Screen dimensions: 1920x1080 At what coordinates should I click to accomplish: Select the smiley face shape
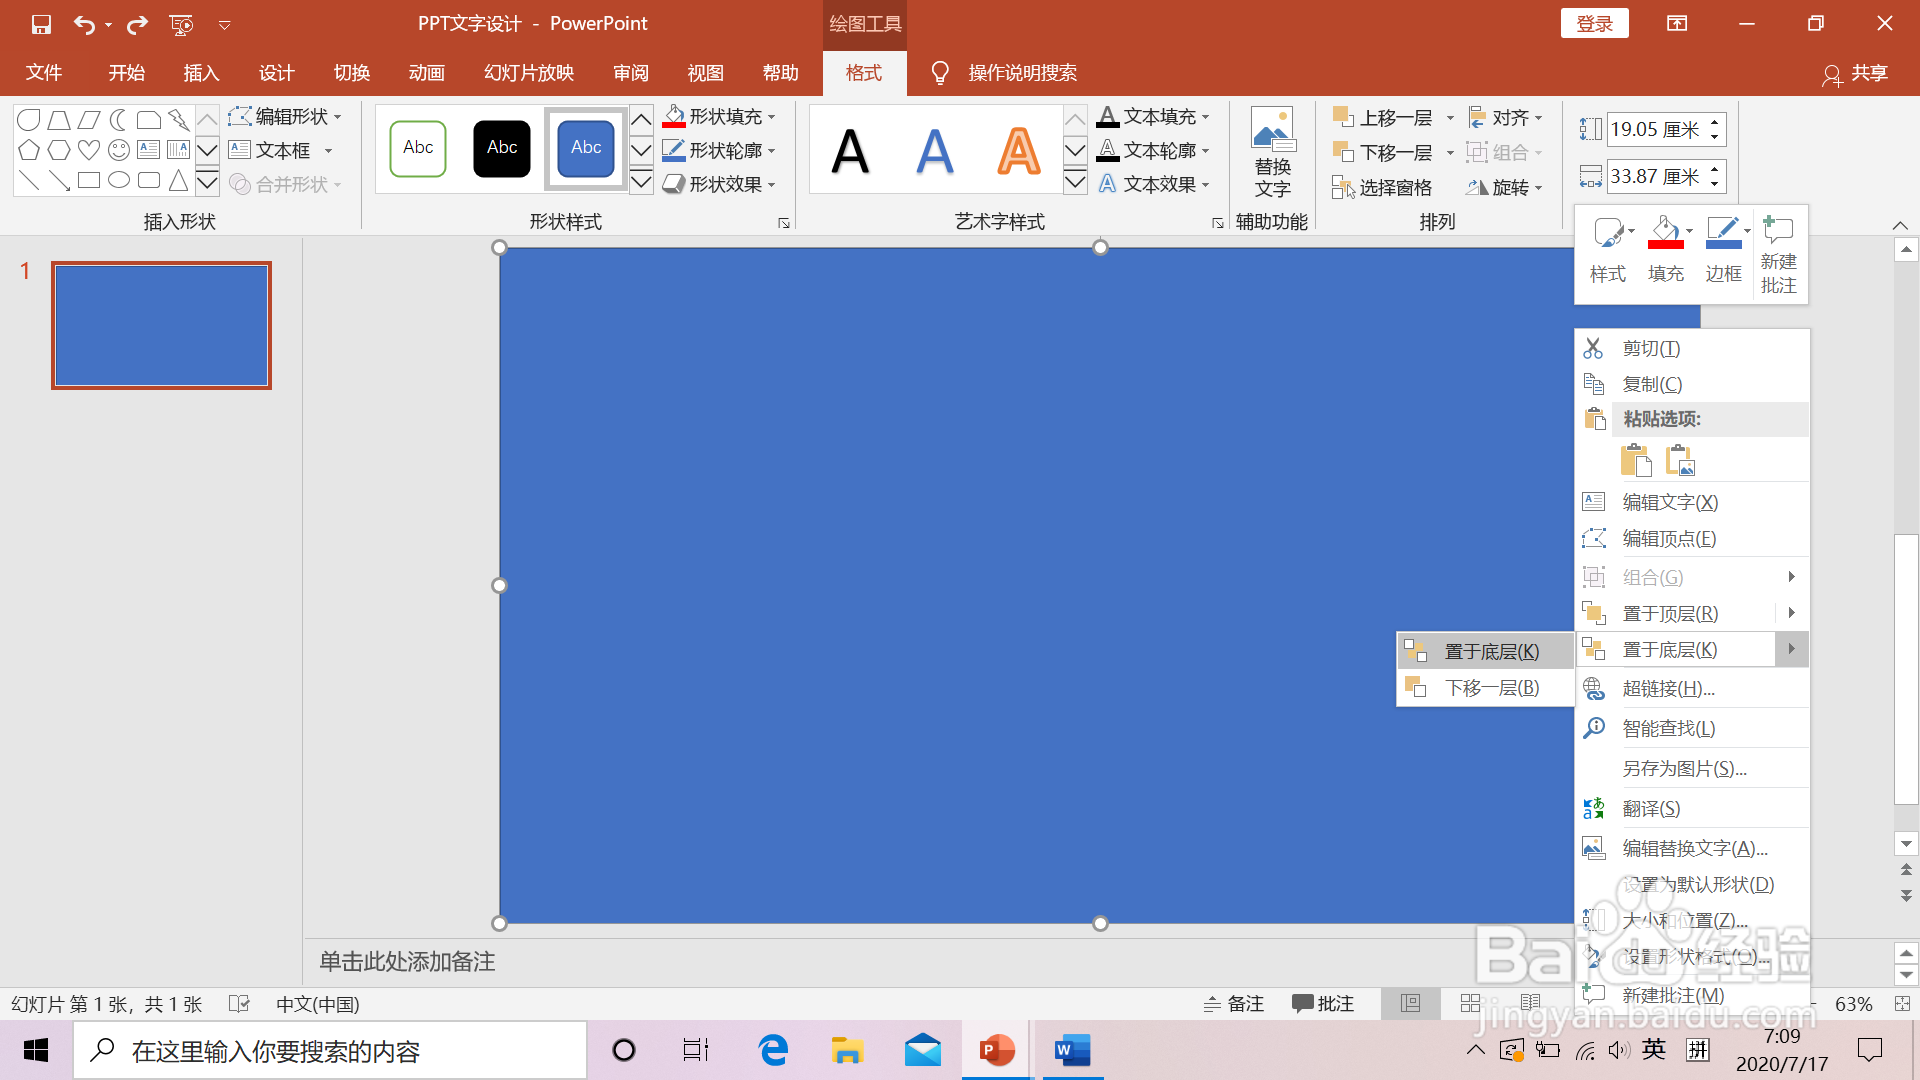[x=119, y=150]
